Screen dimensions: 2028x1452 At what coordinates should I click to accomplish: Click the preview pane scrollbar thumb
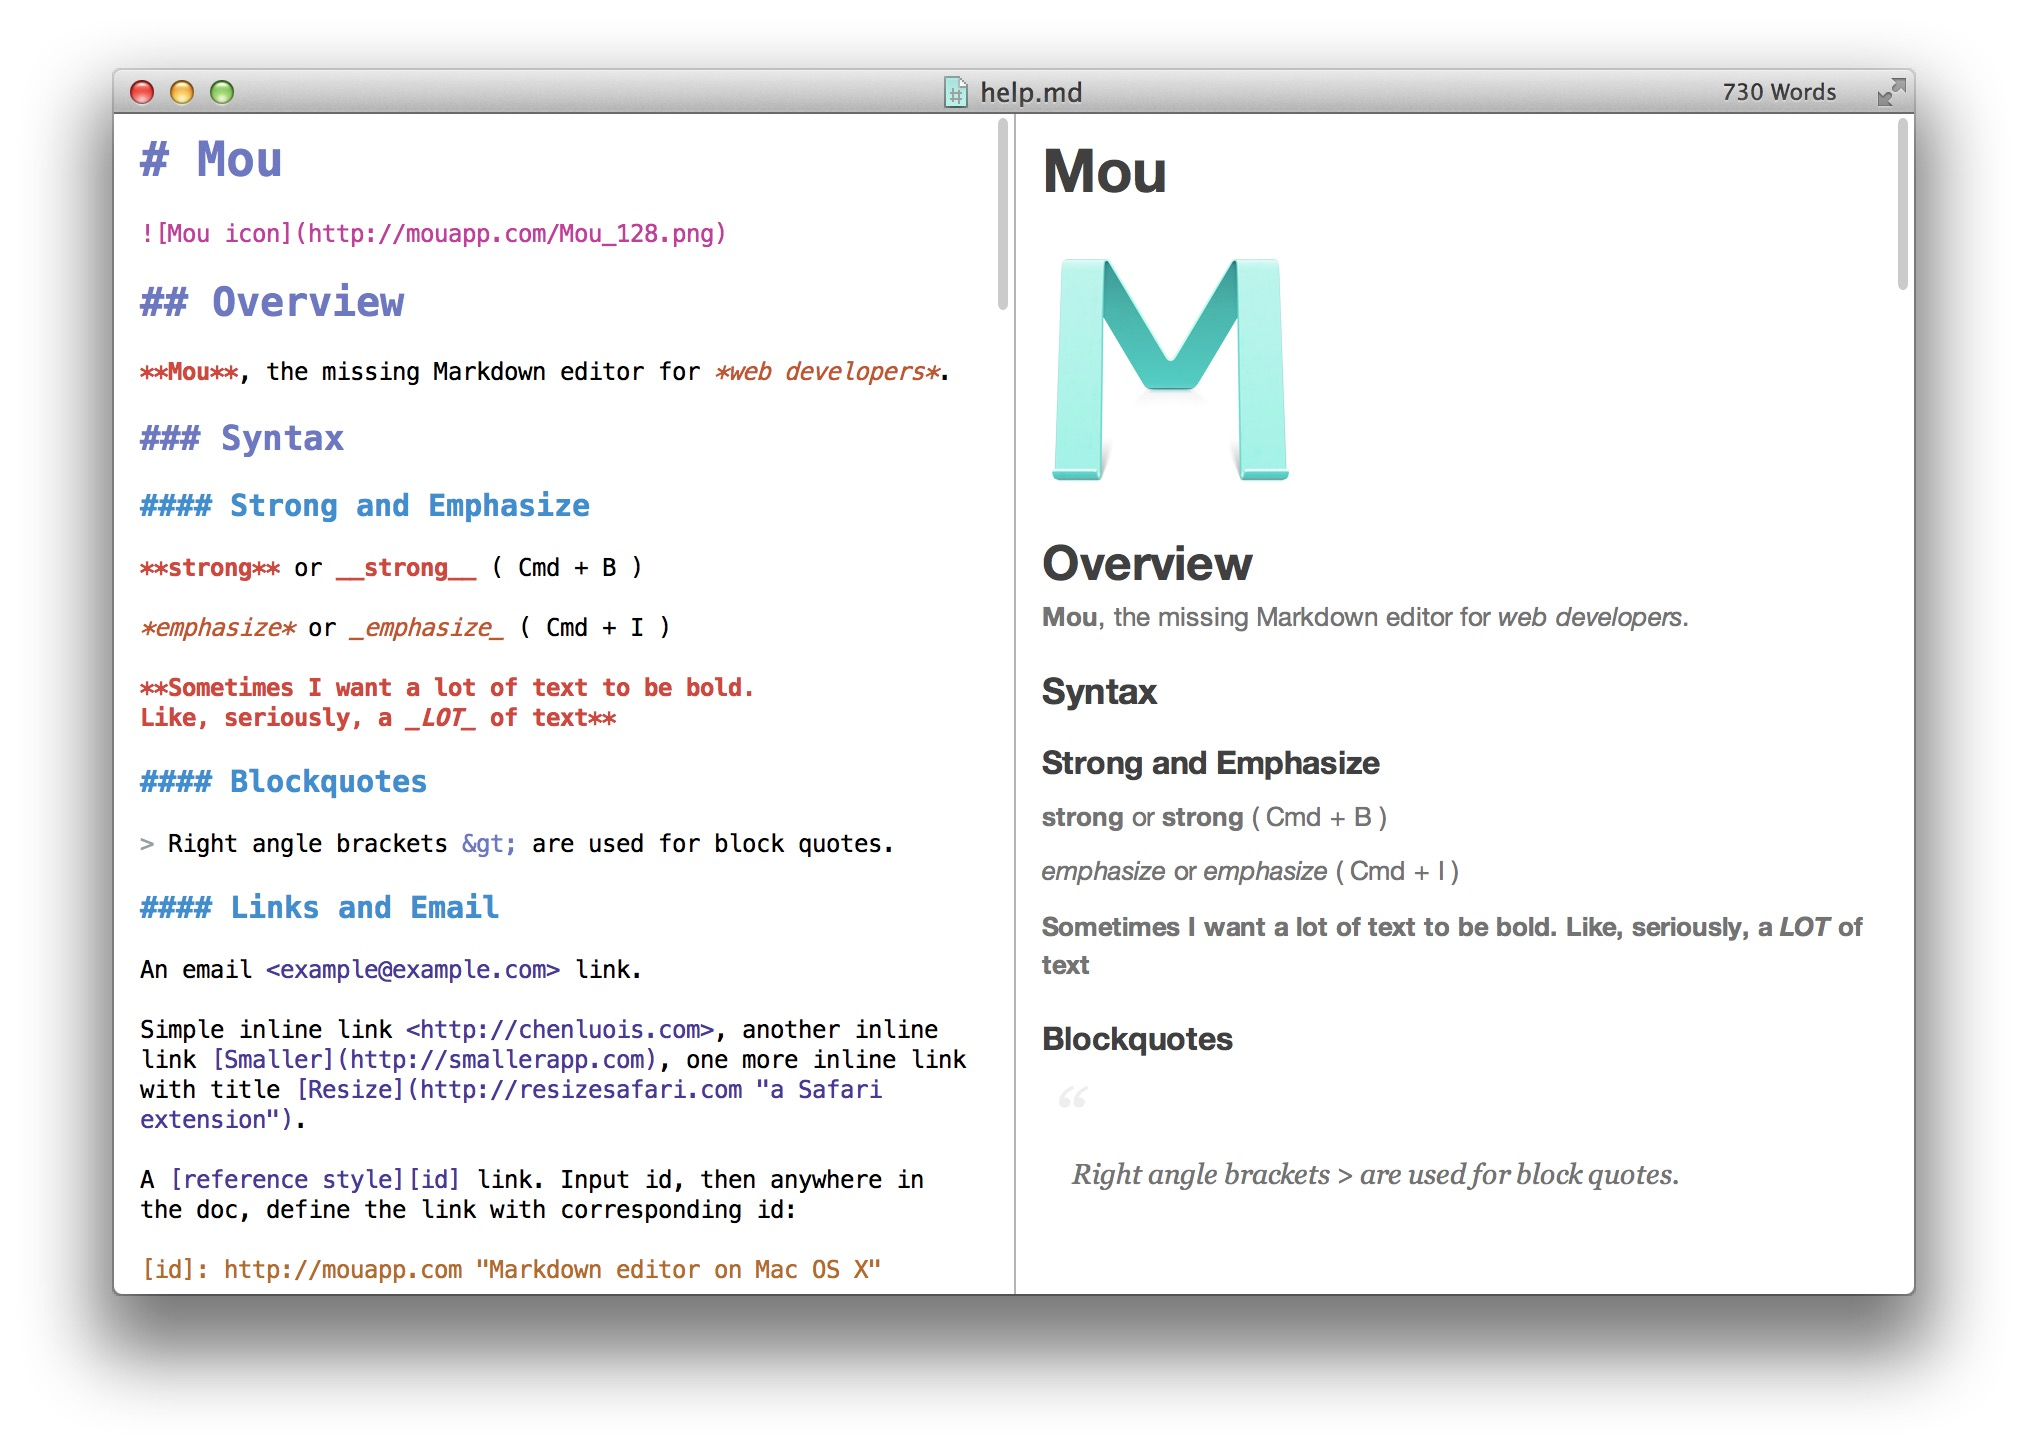click(1902, 205)
